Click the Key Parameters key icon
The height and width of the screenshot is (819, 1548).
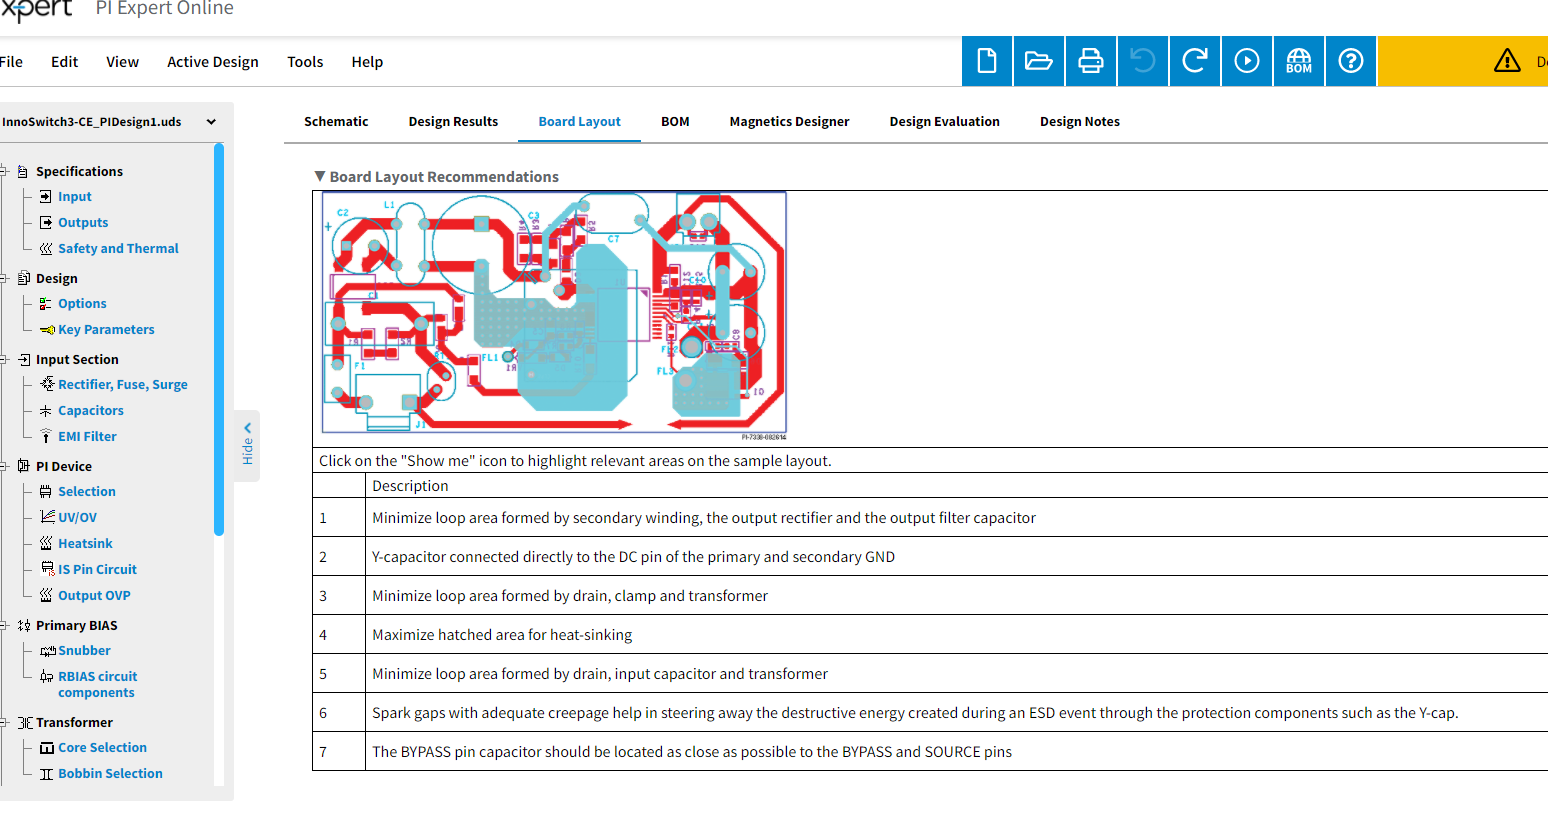pos(47,330)
